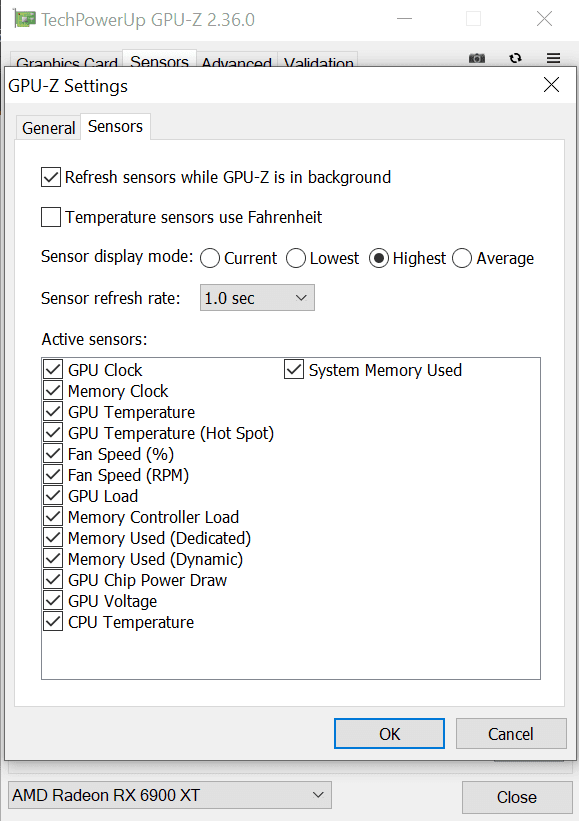Open the hamburger menu icon
The height and width of the screenshot is (821, 579).
pos(553,58)
